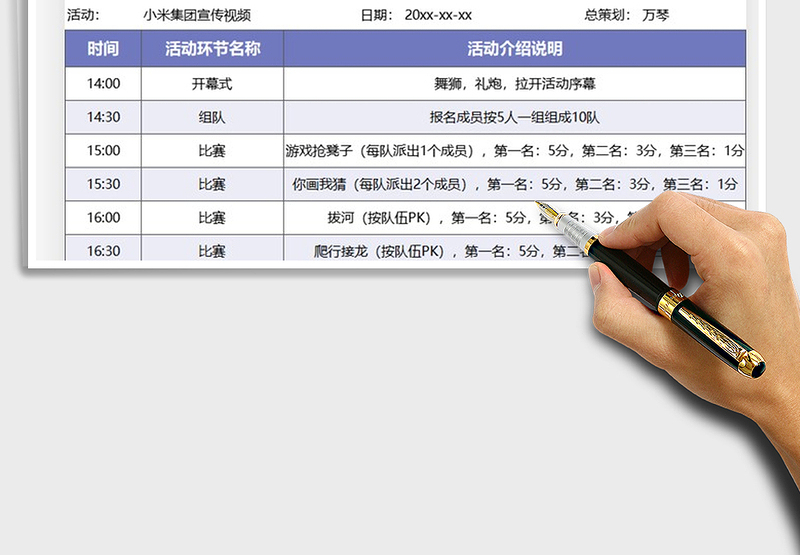Click the 报名成员按5人一组组成10队 description

[x=514, y=117]
